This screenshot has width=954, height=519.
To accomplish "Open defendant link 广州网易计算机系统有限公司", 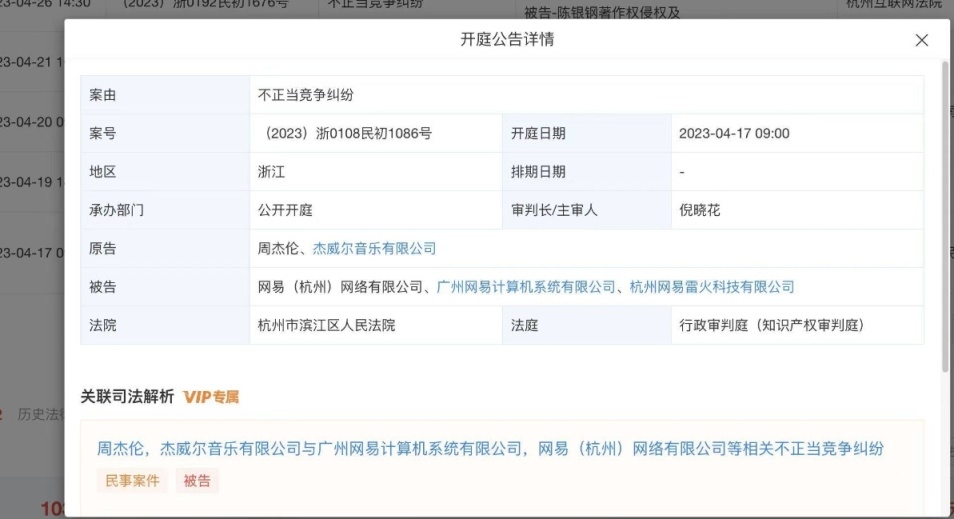I will coord(526,287).
